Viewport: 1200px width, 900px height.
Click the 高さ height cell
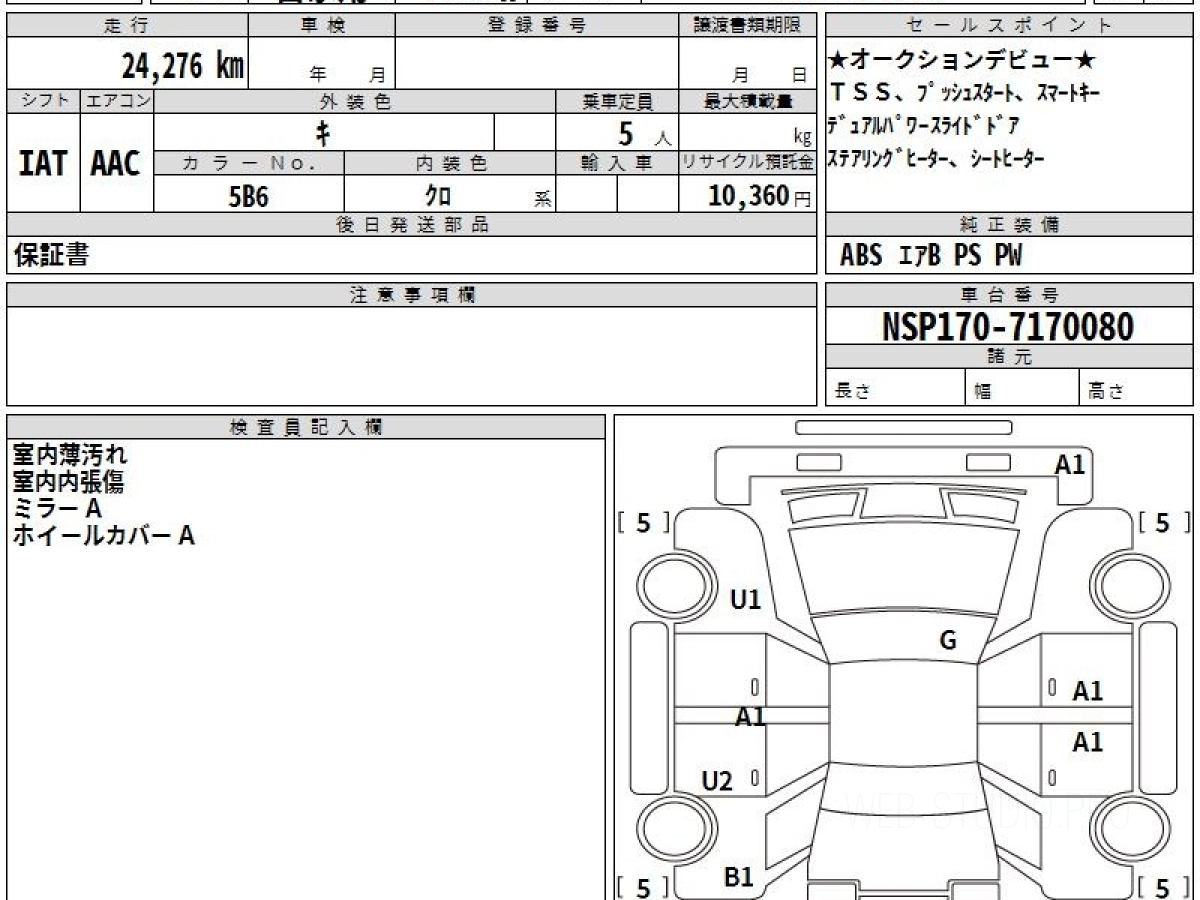point(1137,388)
